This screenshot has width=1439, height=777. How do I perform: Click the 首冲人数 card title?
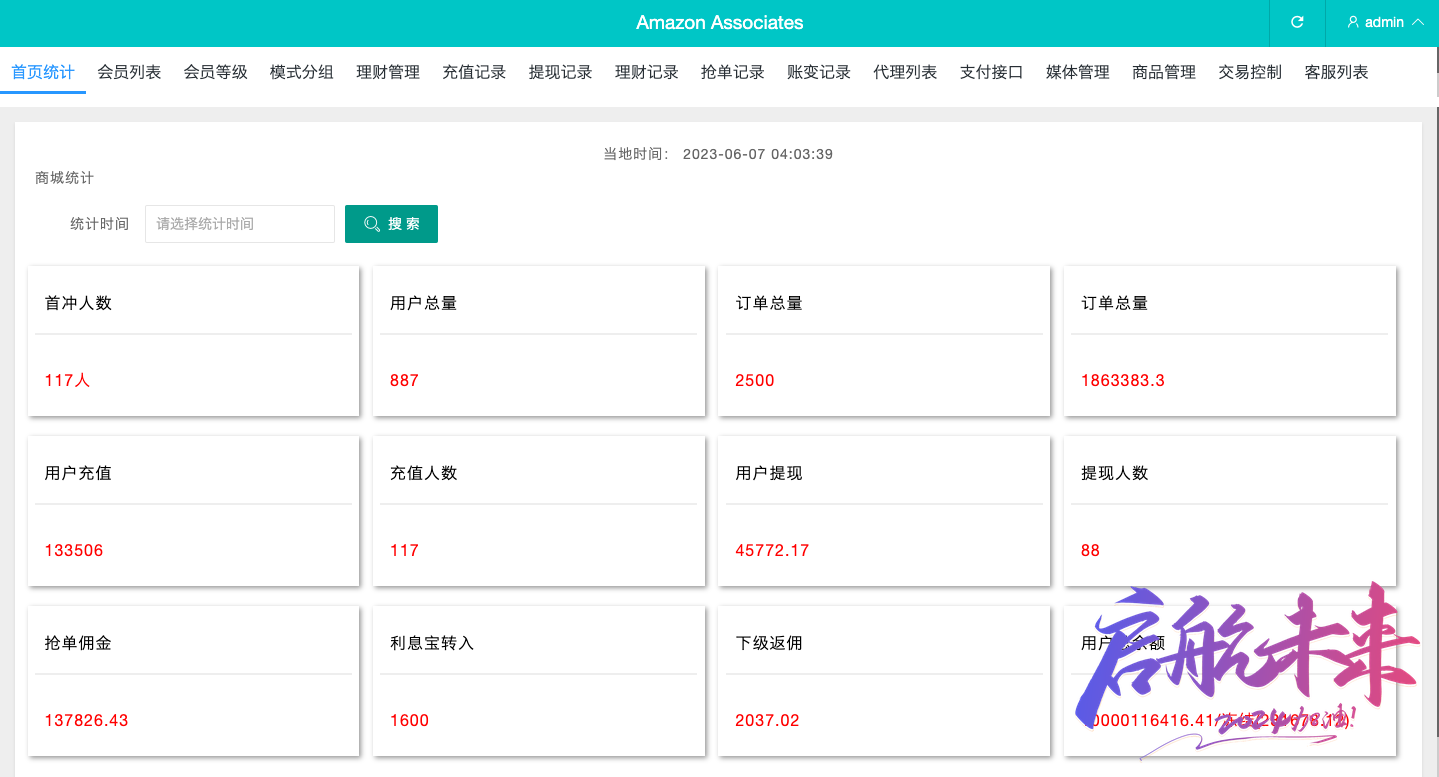78,303
